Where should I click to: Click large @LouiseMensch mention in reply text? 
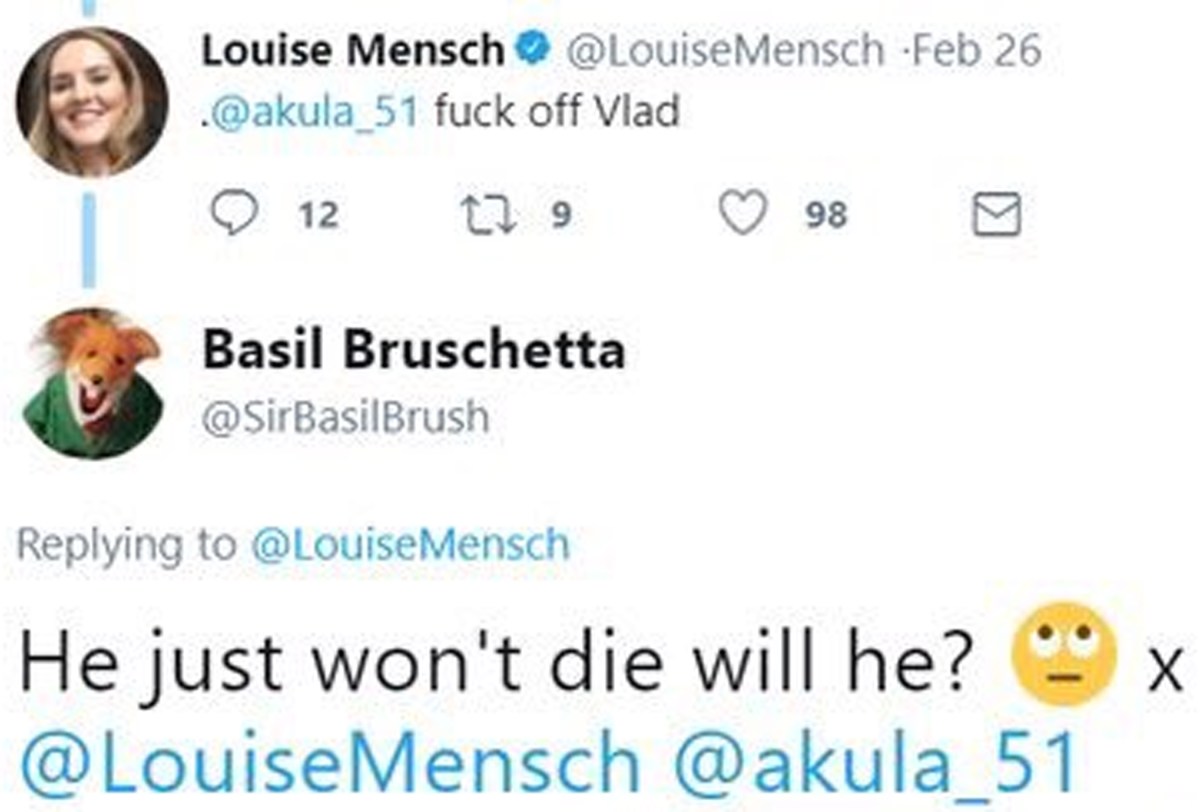point(331,762)
